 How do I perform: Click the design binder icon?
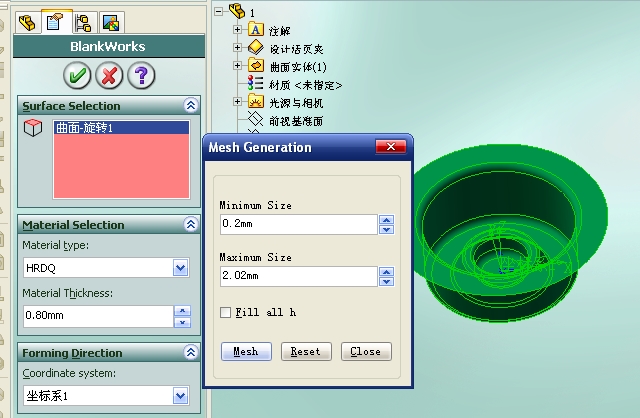(x=256, y=48)
